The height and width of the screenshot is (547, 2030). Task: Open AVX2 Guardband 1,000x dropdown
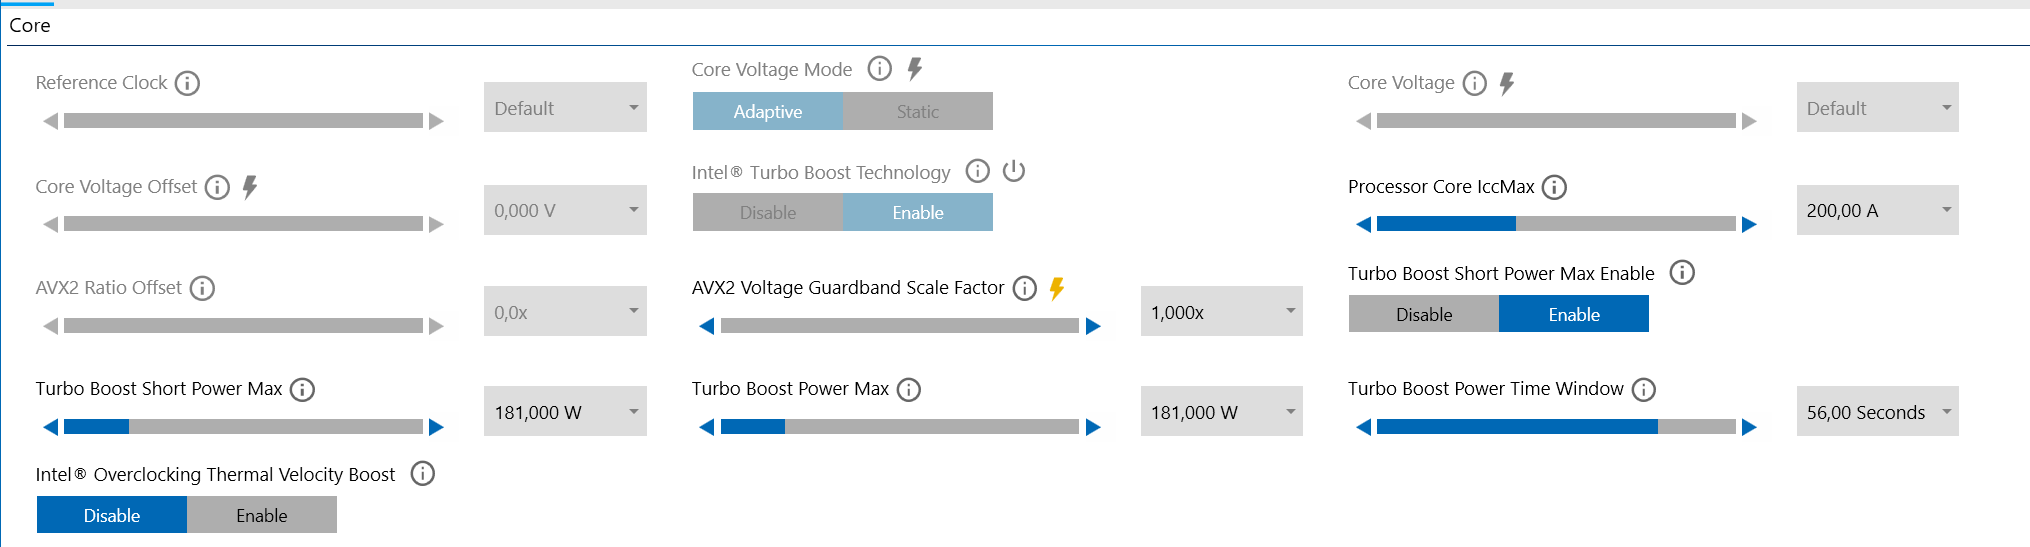(x=1222, y=311)
